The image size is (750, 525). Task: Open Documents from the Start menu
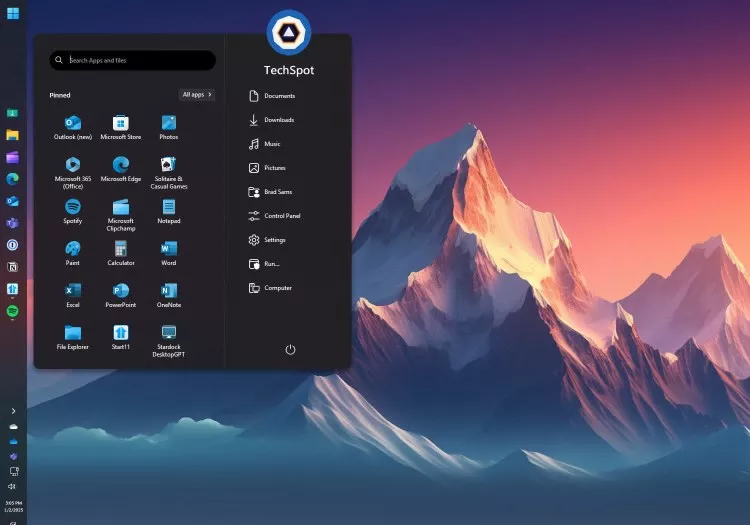(272, 96)
